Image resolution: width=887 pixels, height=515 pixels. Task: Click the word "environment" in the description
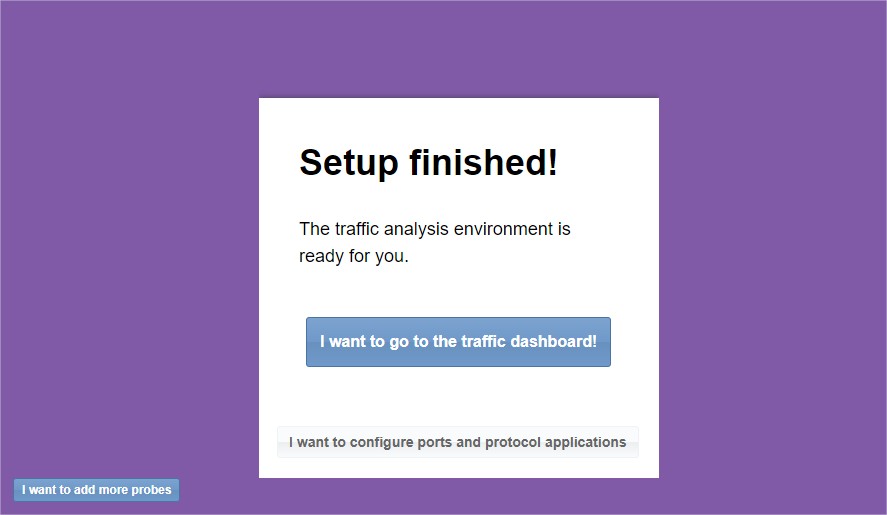504,229
